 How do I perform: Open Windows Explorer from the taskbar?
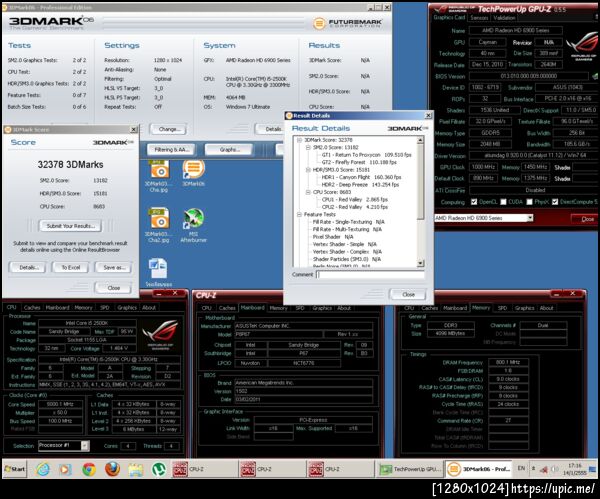(x=136, y=469)
